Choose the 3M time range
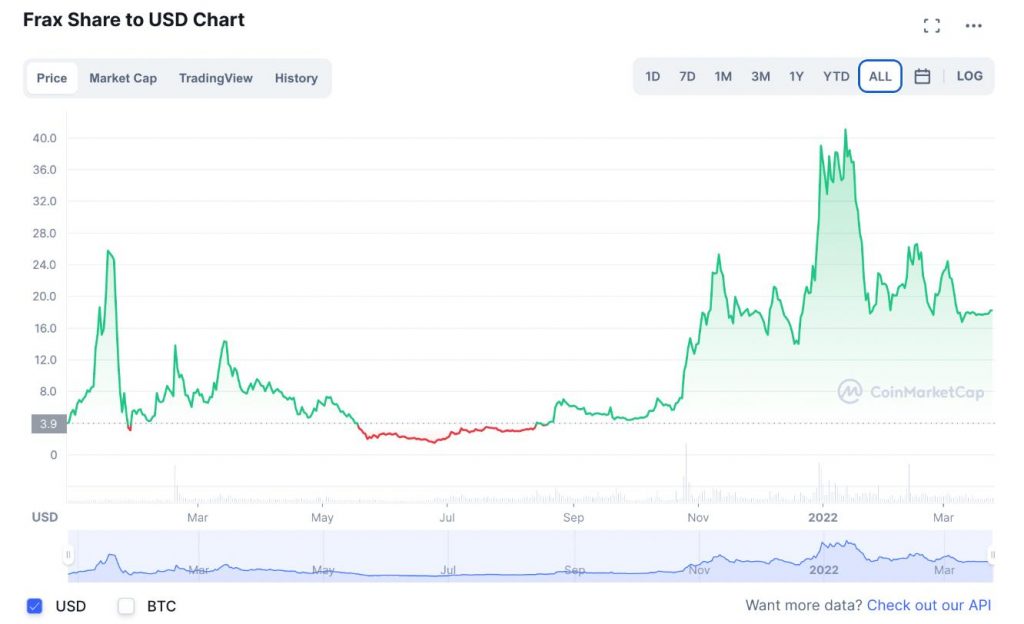This screenshot has width=1024, height=624. click(x=760, y=77)
